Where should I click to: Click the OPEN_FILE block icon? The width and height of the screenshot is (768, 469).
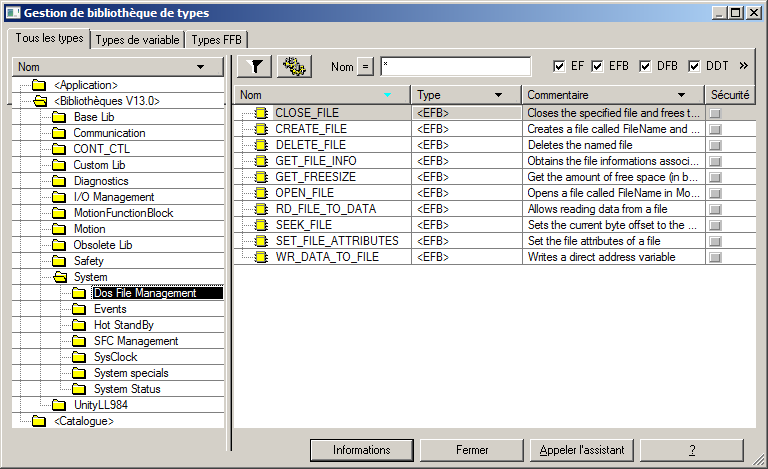(x=261, y=193)
